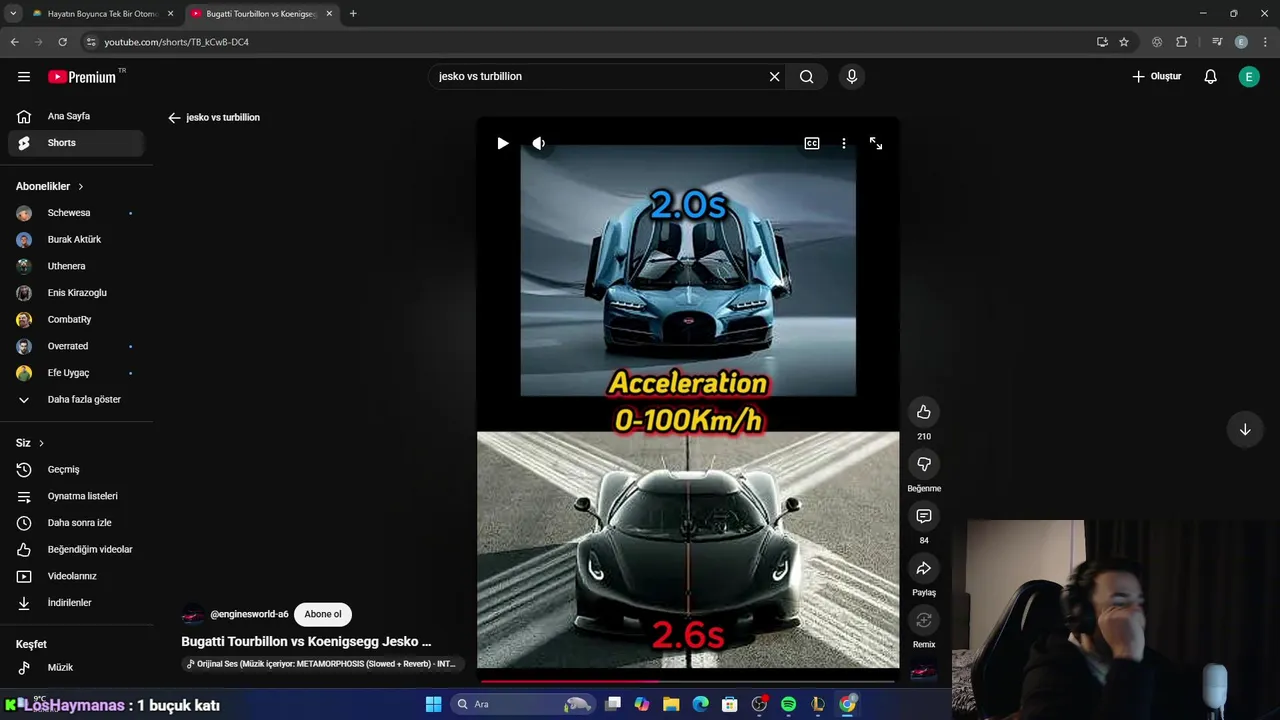Open Burak Aktürk subscription channel
Image resolution: width=1280 pixels, height=720 pixels.
coord(77,240)
